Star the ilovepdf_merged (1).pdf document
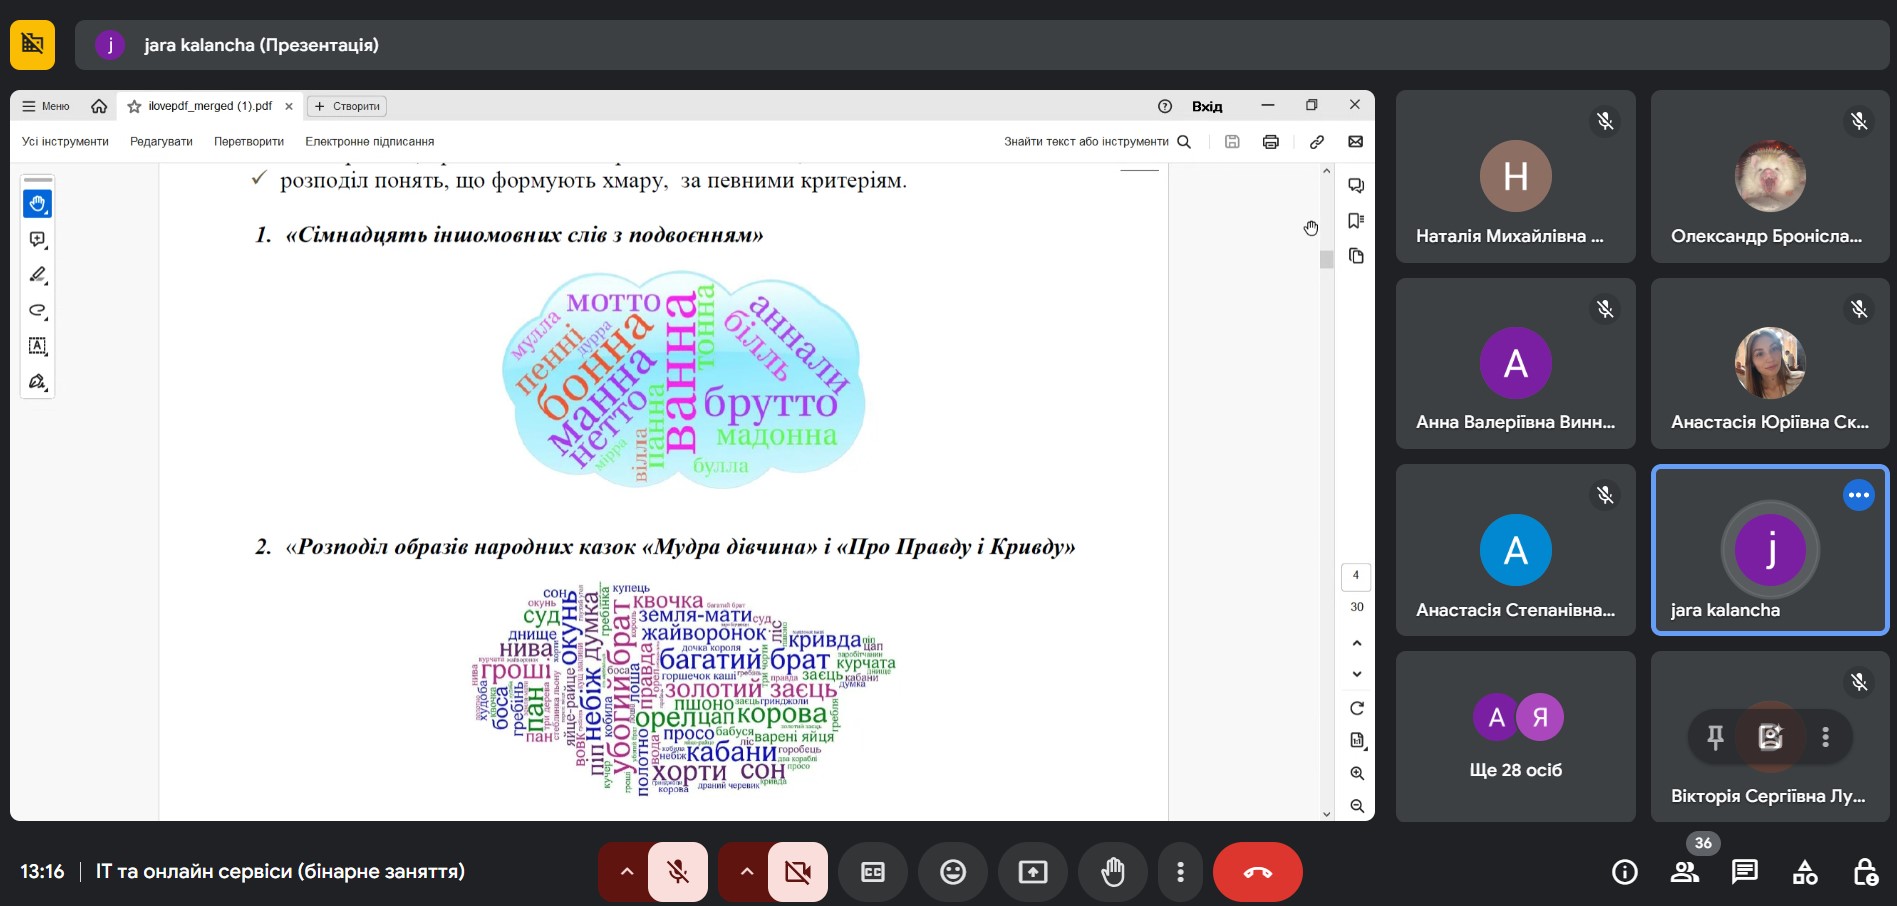This screenshot has height=906, width=1897. (x=134, y=106)
